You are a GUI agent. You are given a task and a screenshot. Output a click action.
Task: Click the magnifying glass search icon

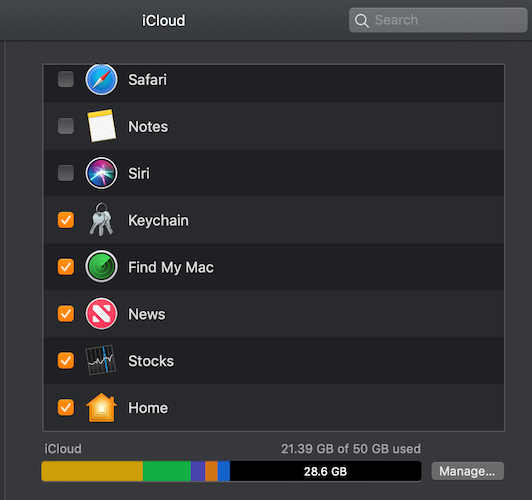(x=362, y=21)
